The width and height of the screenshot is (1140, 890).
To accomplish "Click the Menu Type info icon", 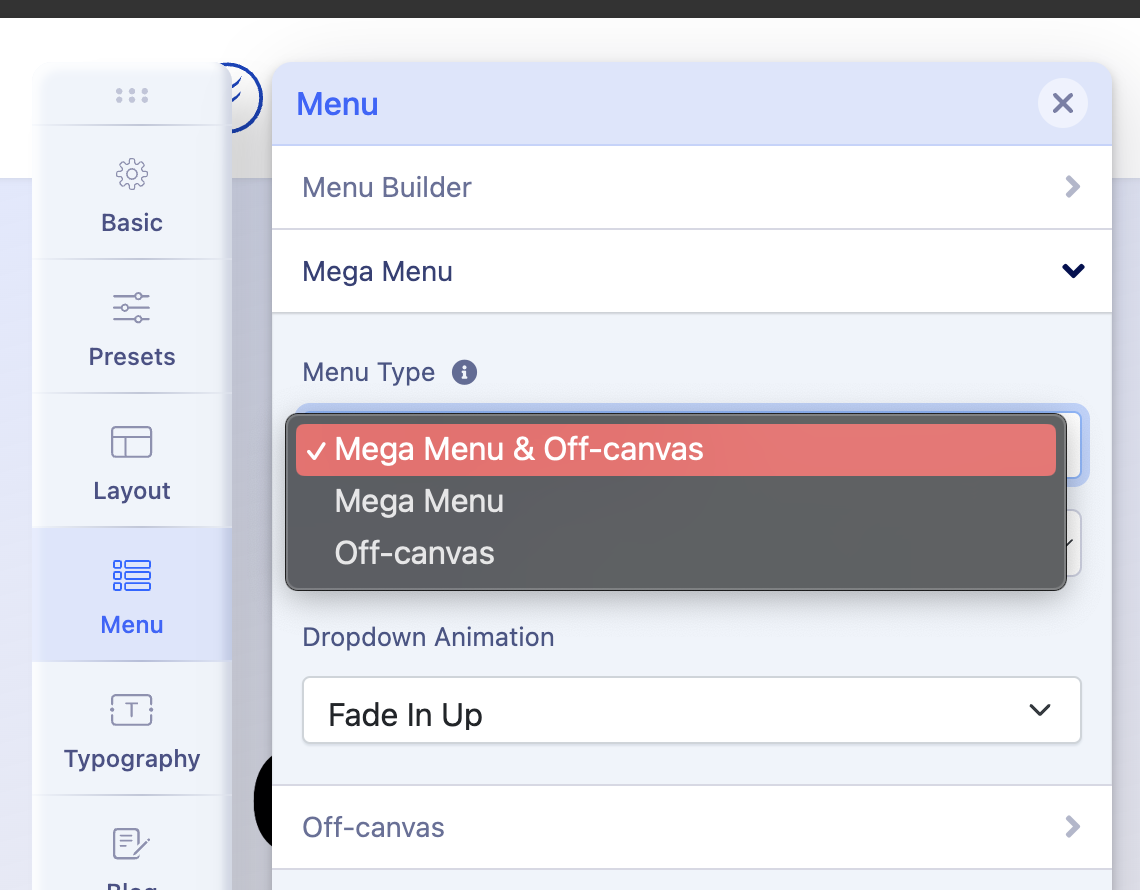I will tap(464, 373).
